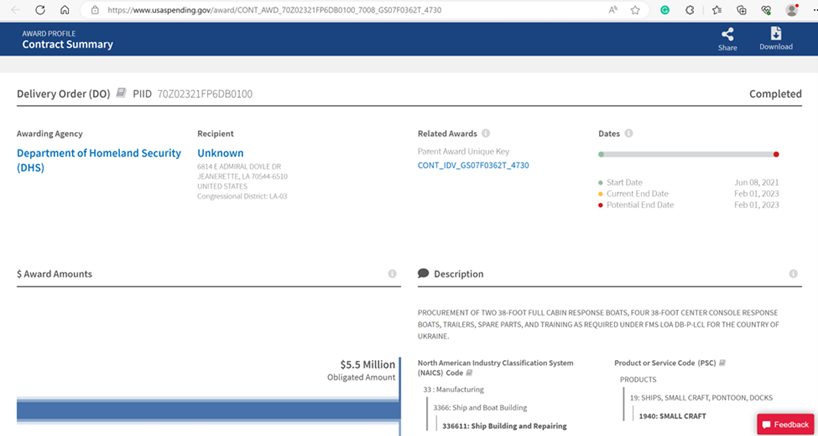Bookmark this page with the star icon
The image size is (818, 436).
click(x=635, y=10)
